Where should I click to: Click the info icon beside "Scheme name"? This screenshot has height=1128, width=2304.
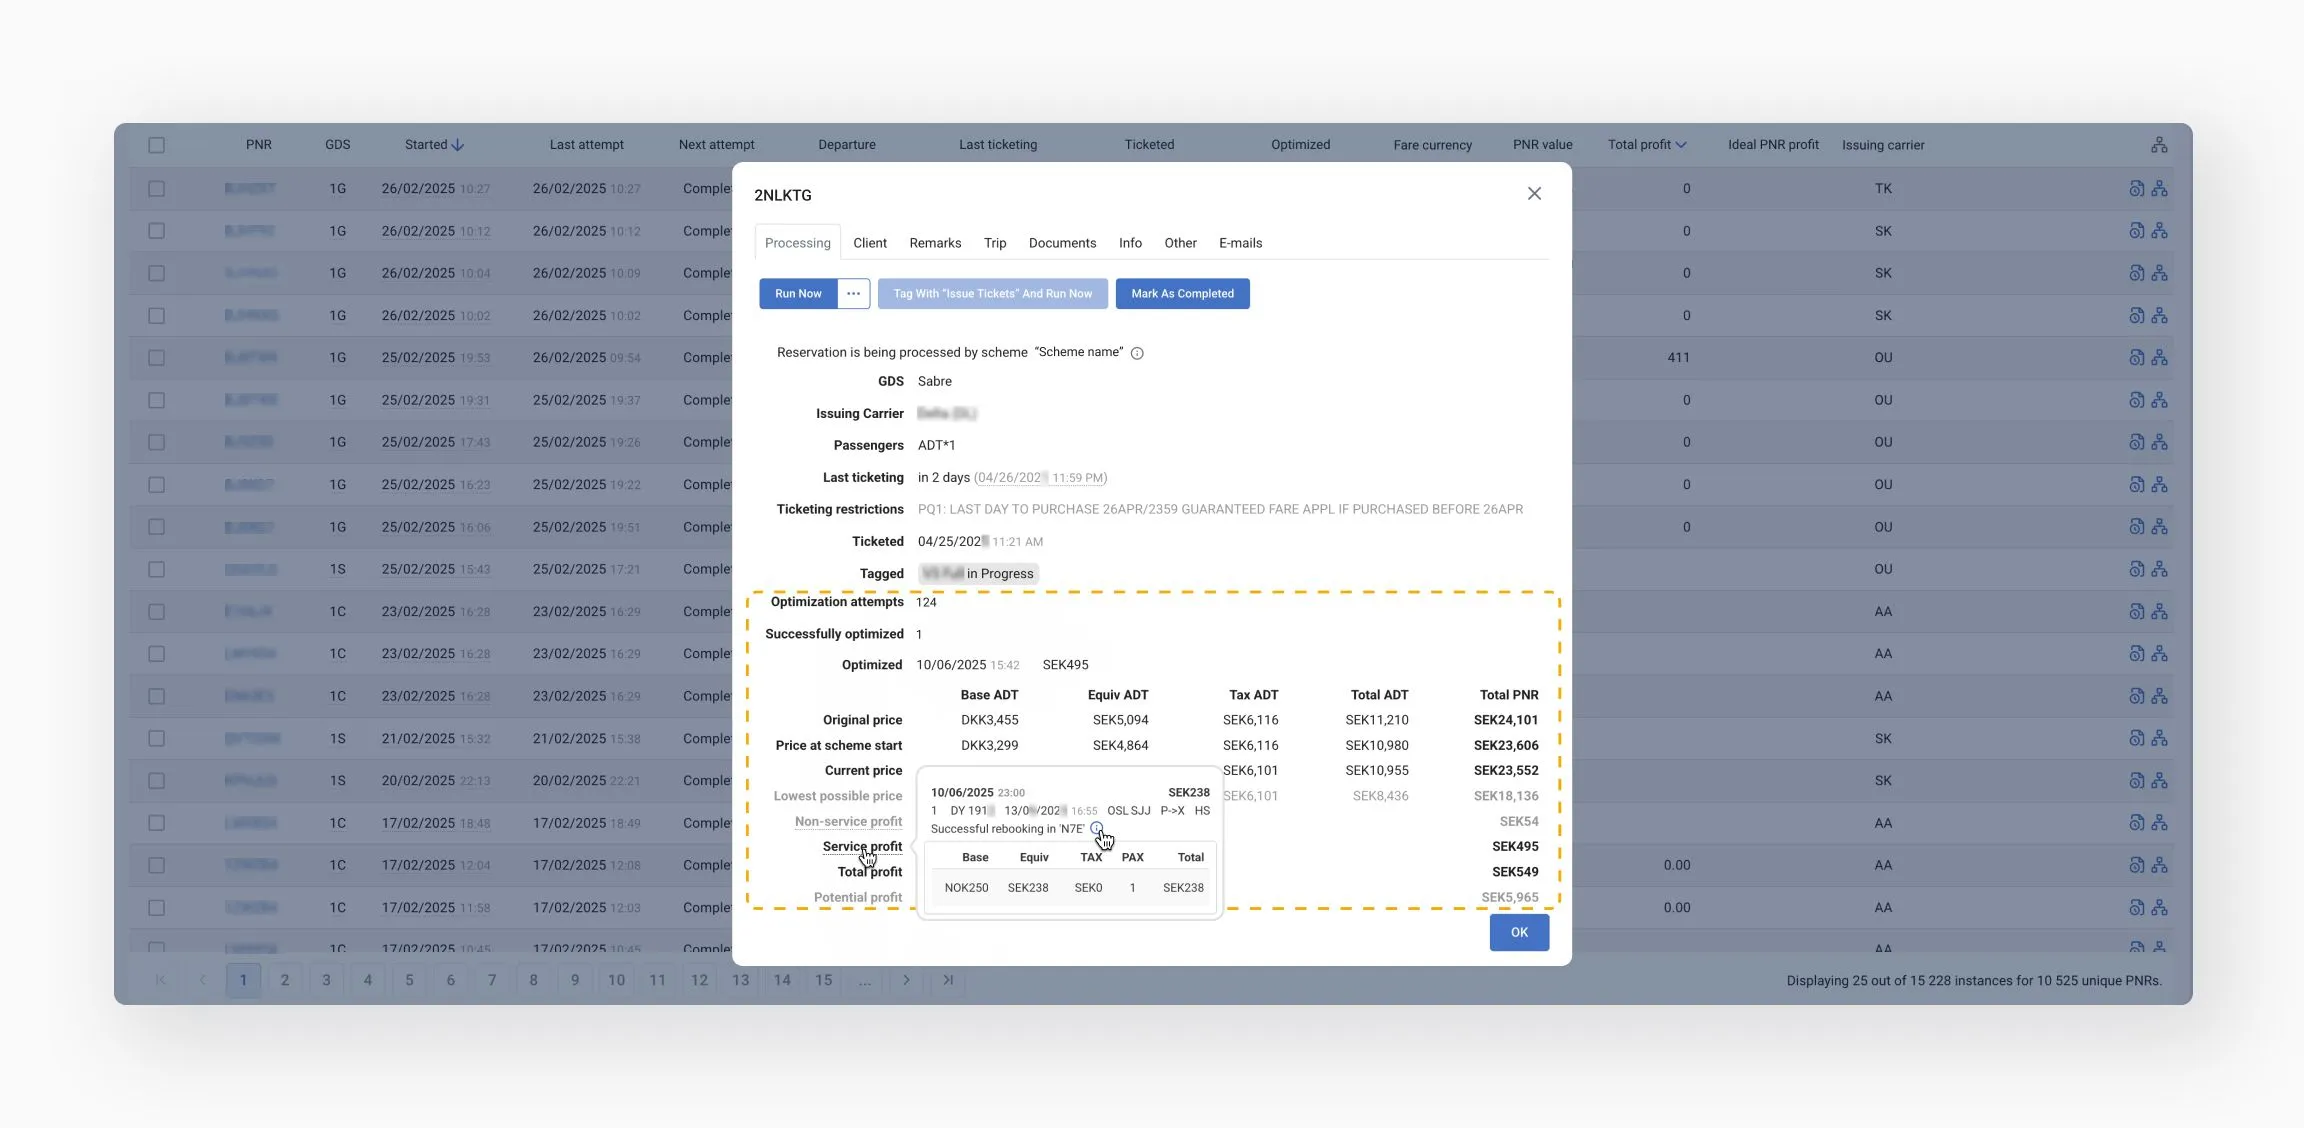click(x=1137, y=353)
